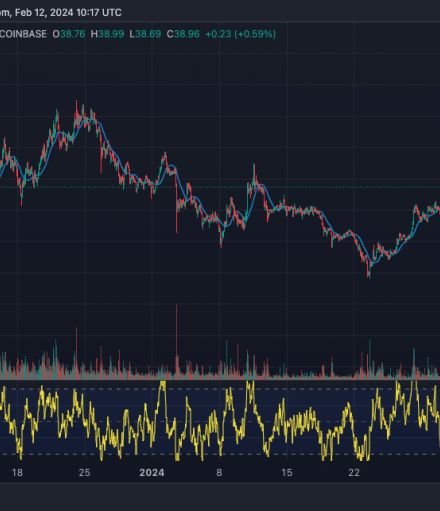440x511 pixels.
Task: Click the lowest candle wick after the 22nd
Action: tap(369, 272)
